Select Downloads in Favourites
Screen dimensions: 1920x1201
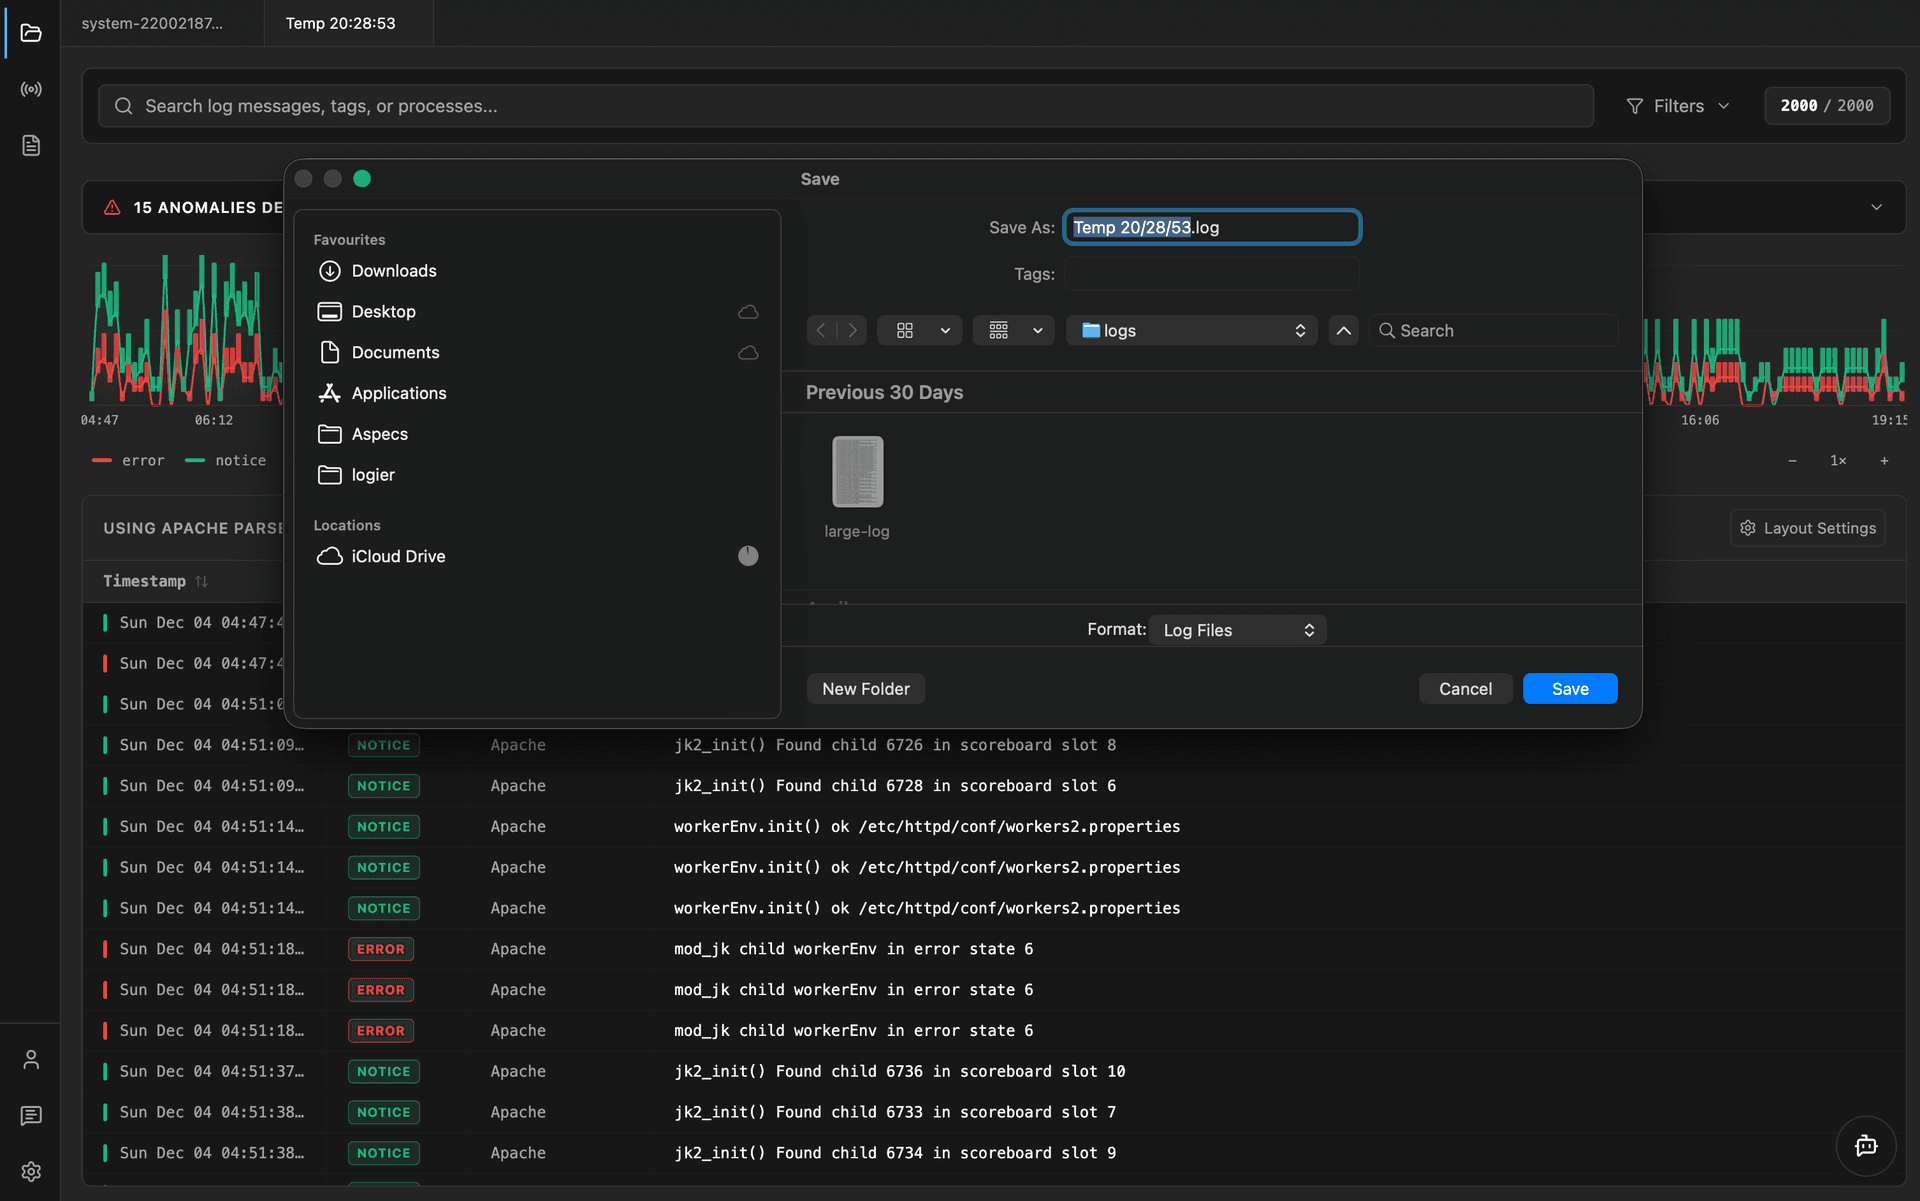tap(537, 271)
